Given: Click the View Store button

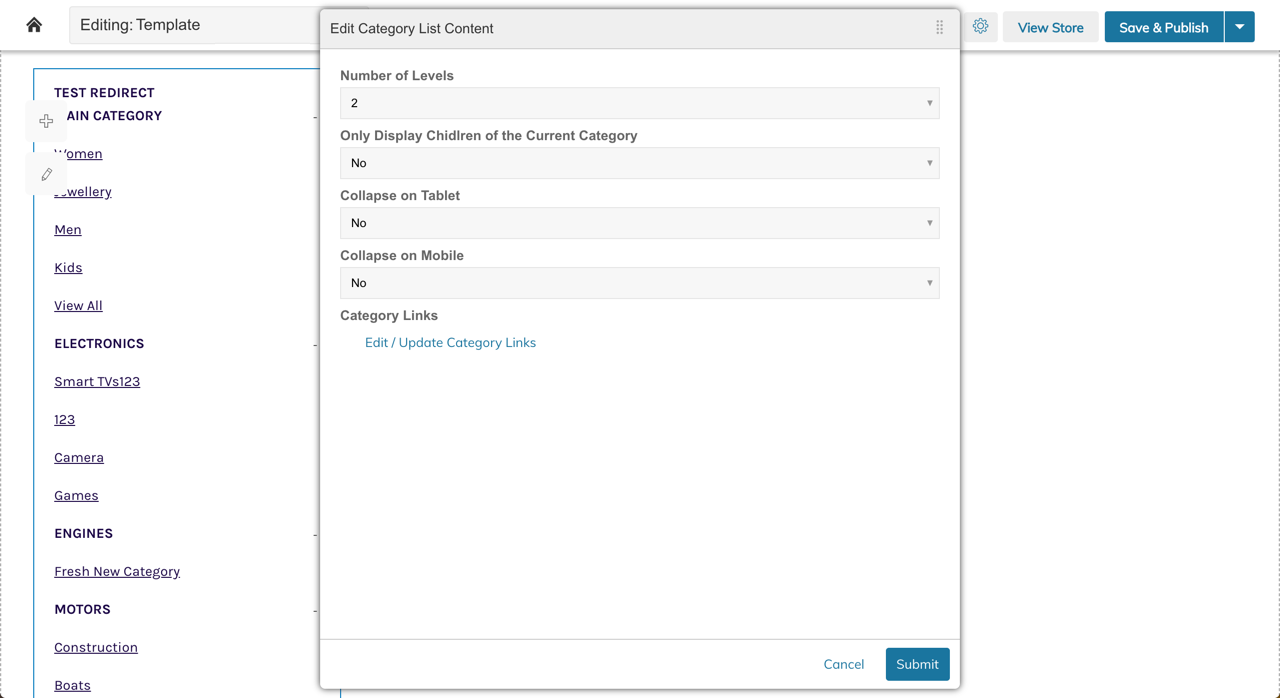Looking at the screenshot, I should [1050, 27].
